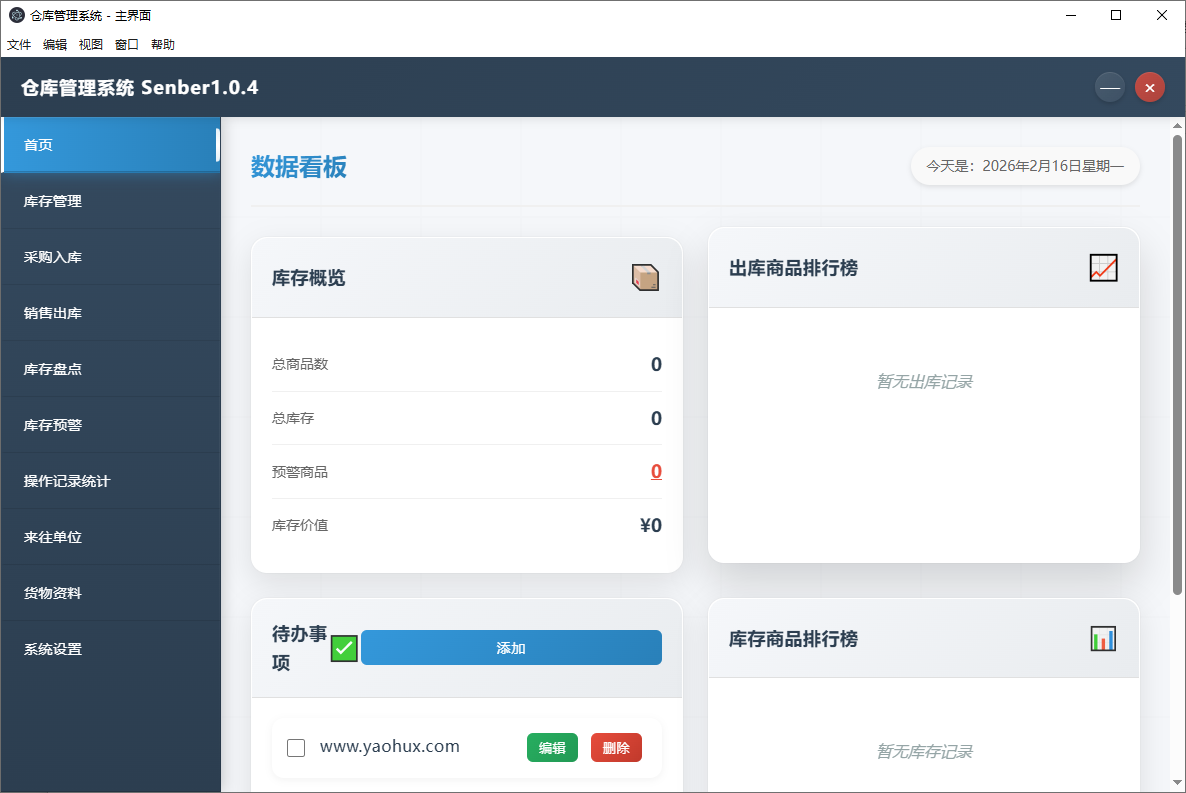
Task: Click the line chart icon on 出库商品排行榜 card
Action: tap(1103, 267)
